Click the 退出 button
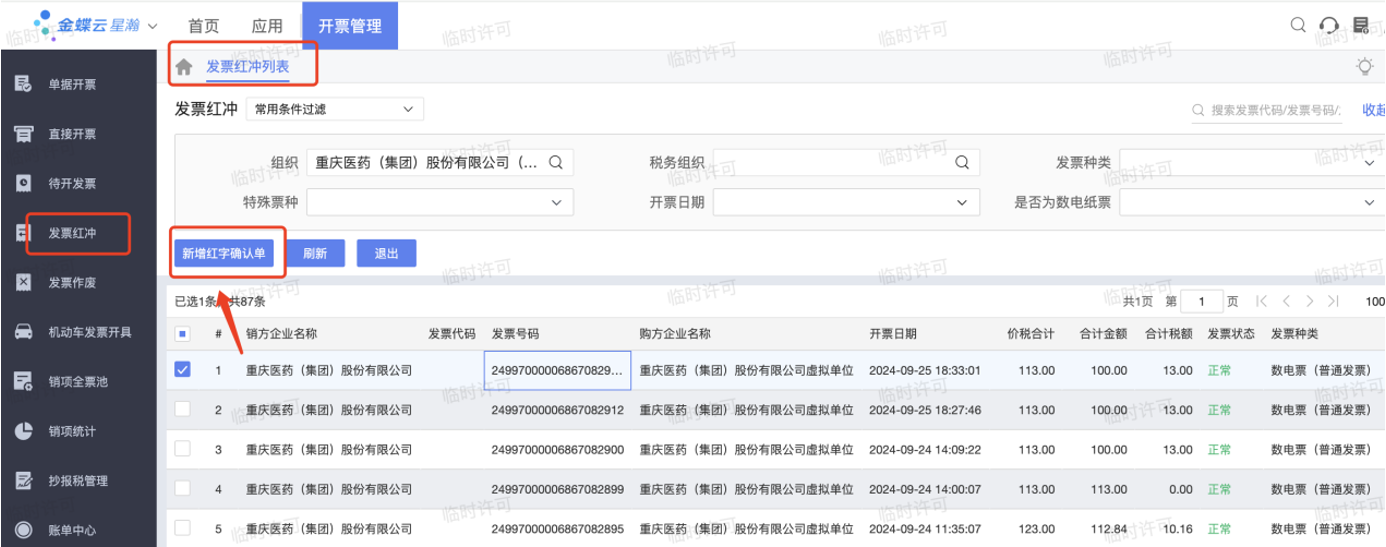The image size is (1386, 547). 386,254
